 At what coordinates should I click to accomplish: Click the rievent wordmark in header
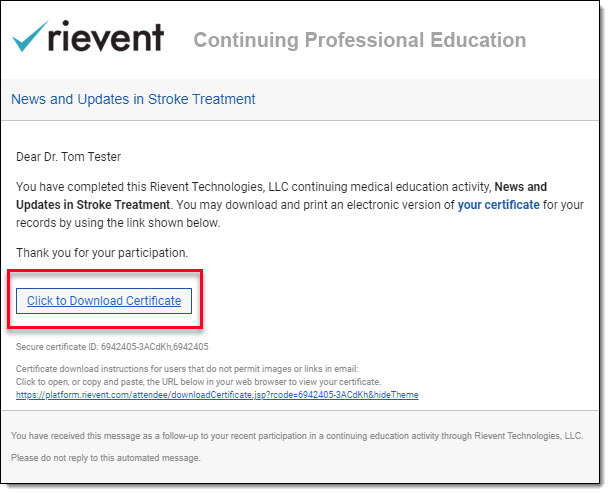coord(106,36)
